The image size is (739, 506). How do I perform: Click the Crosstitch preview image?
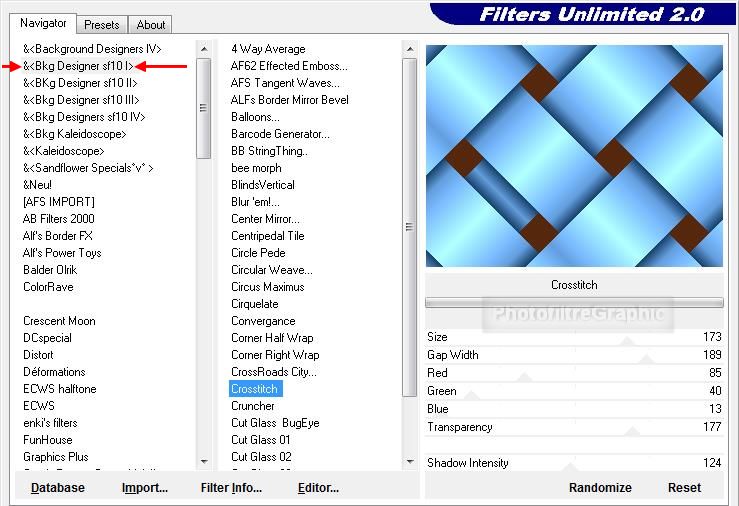pos(574,155)
